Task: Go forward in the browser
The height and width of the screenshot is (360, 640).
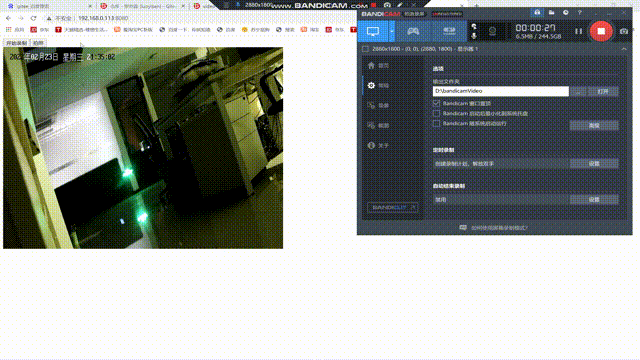Action: pyautogui.click(x=21, y=18)
